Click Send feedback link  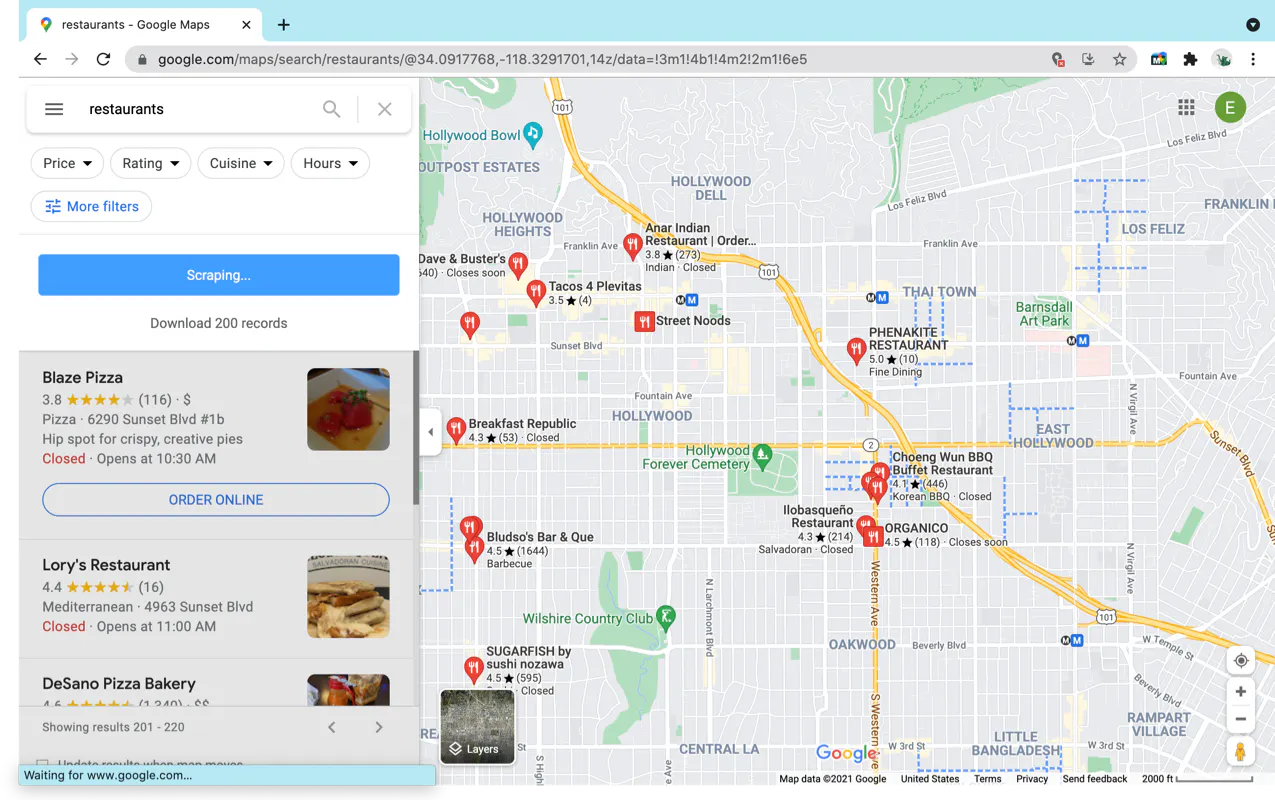coord(1095,779)
